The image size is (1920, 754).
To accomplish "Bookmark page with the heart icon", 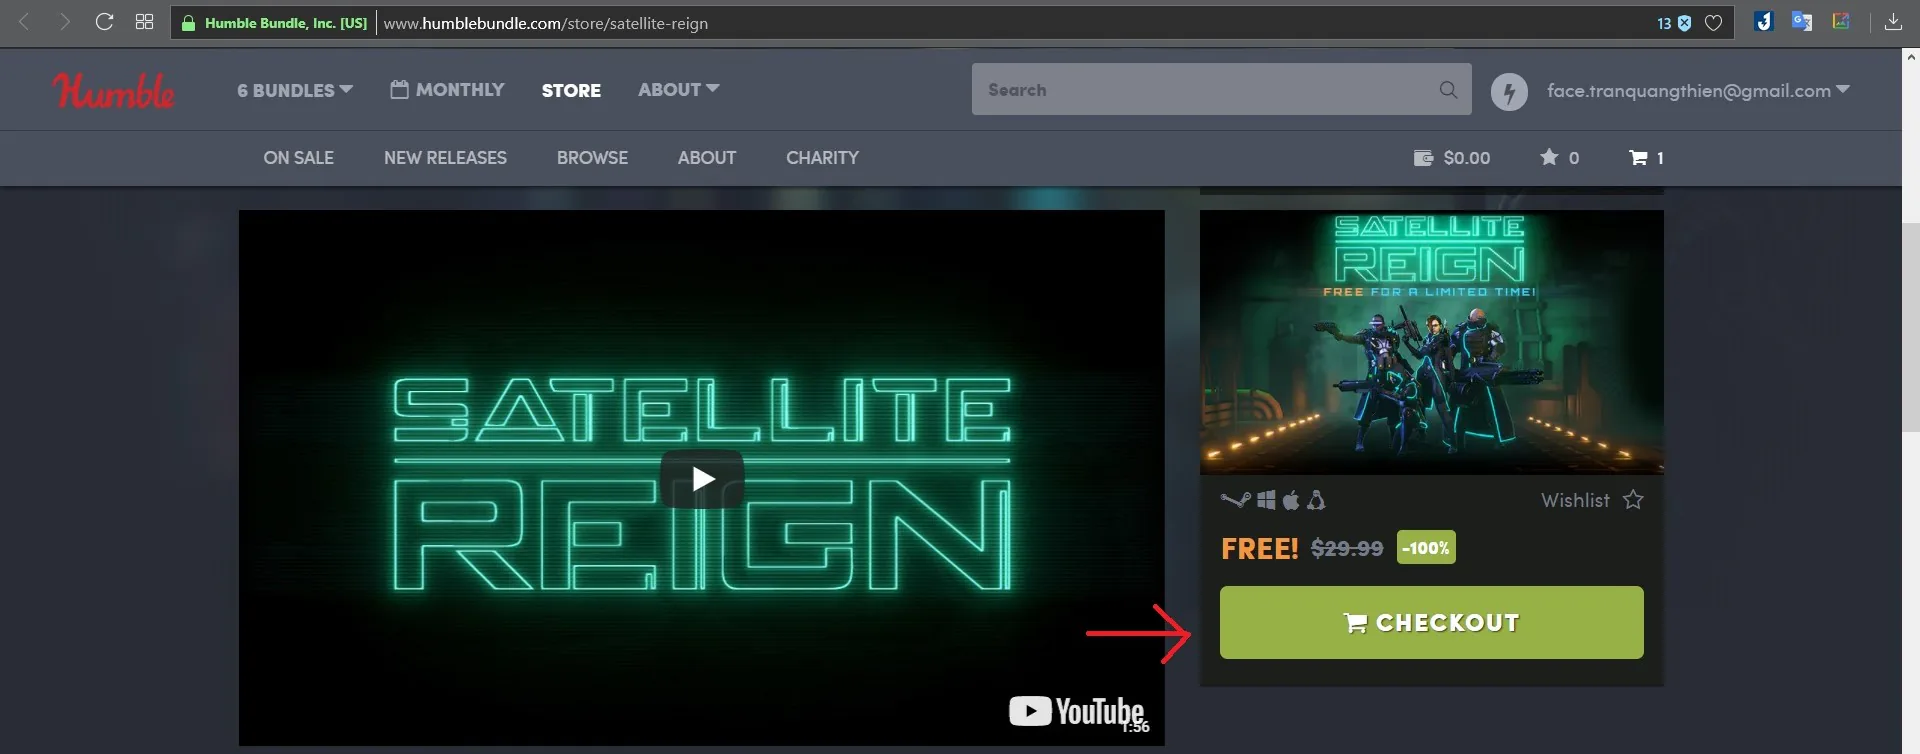I will pyautogui.click(x=1713, y=23).
